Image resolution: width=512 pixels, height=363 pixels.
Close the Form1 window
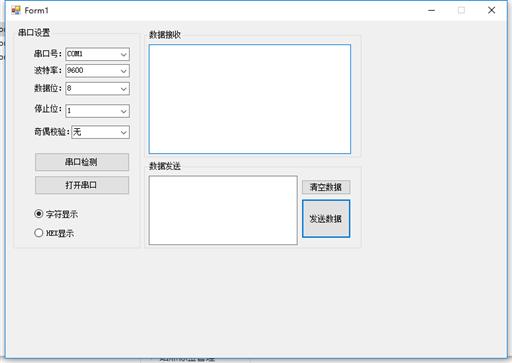click(x=491, y=10)
